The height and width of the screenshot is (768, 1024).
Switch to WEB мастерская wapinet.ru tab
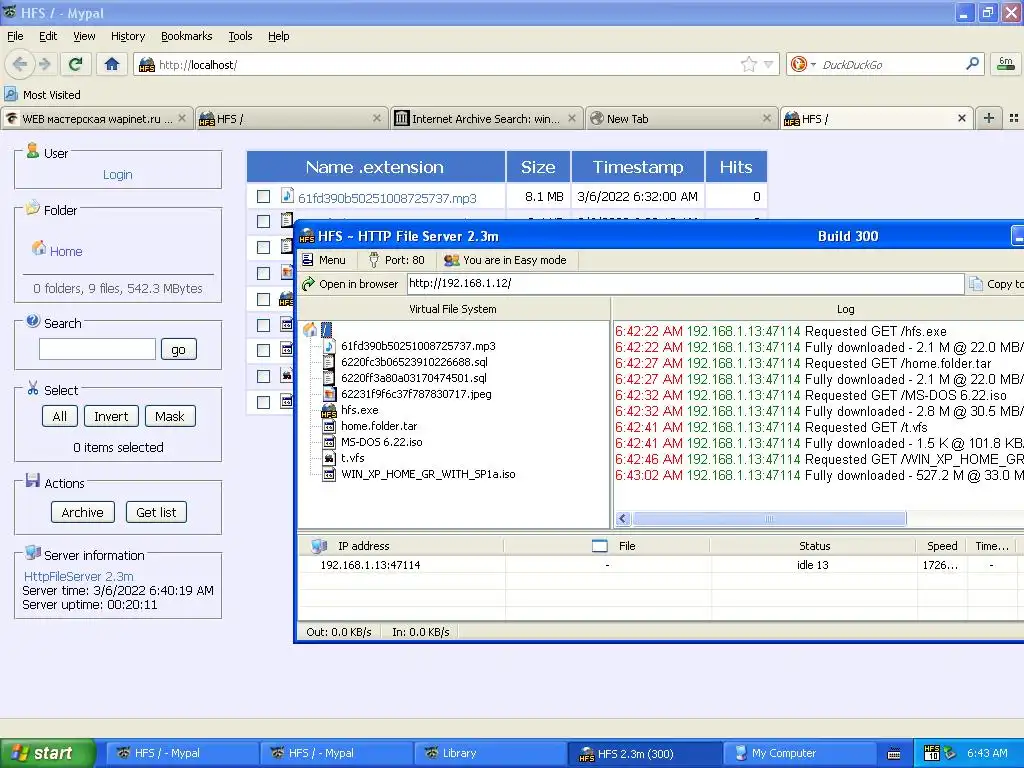coord(97,119)
